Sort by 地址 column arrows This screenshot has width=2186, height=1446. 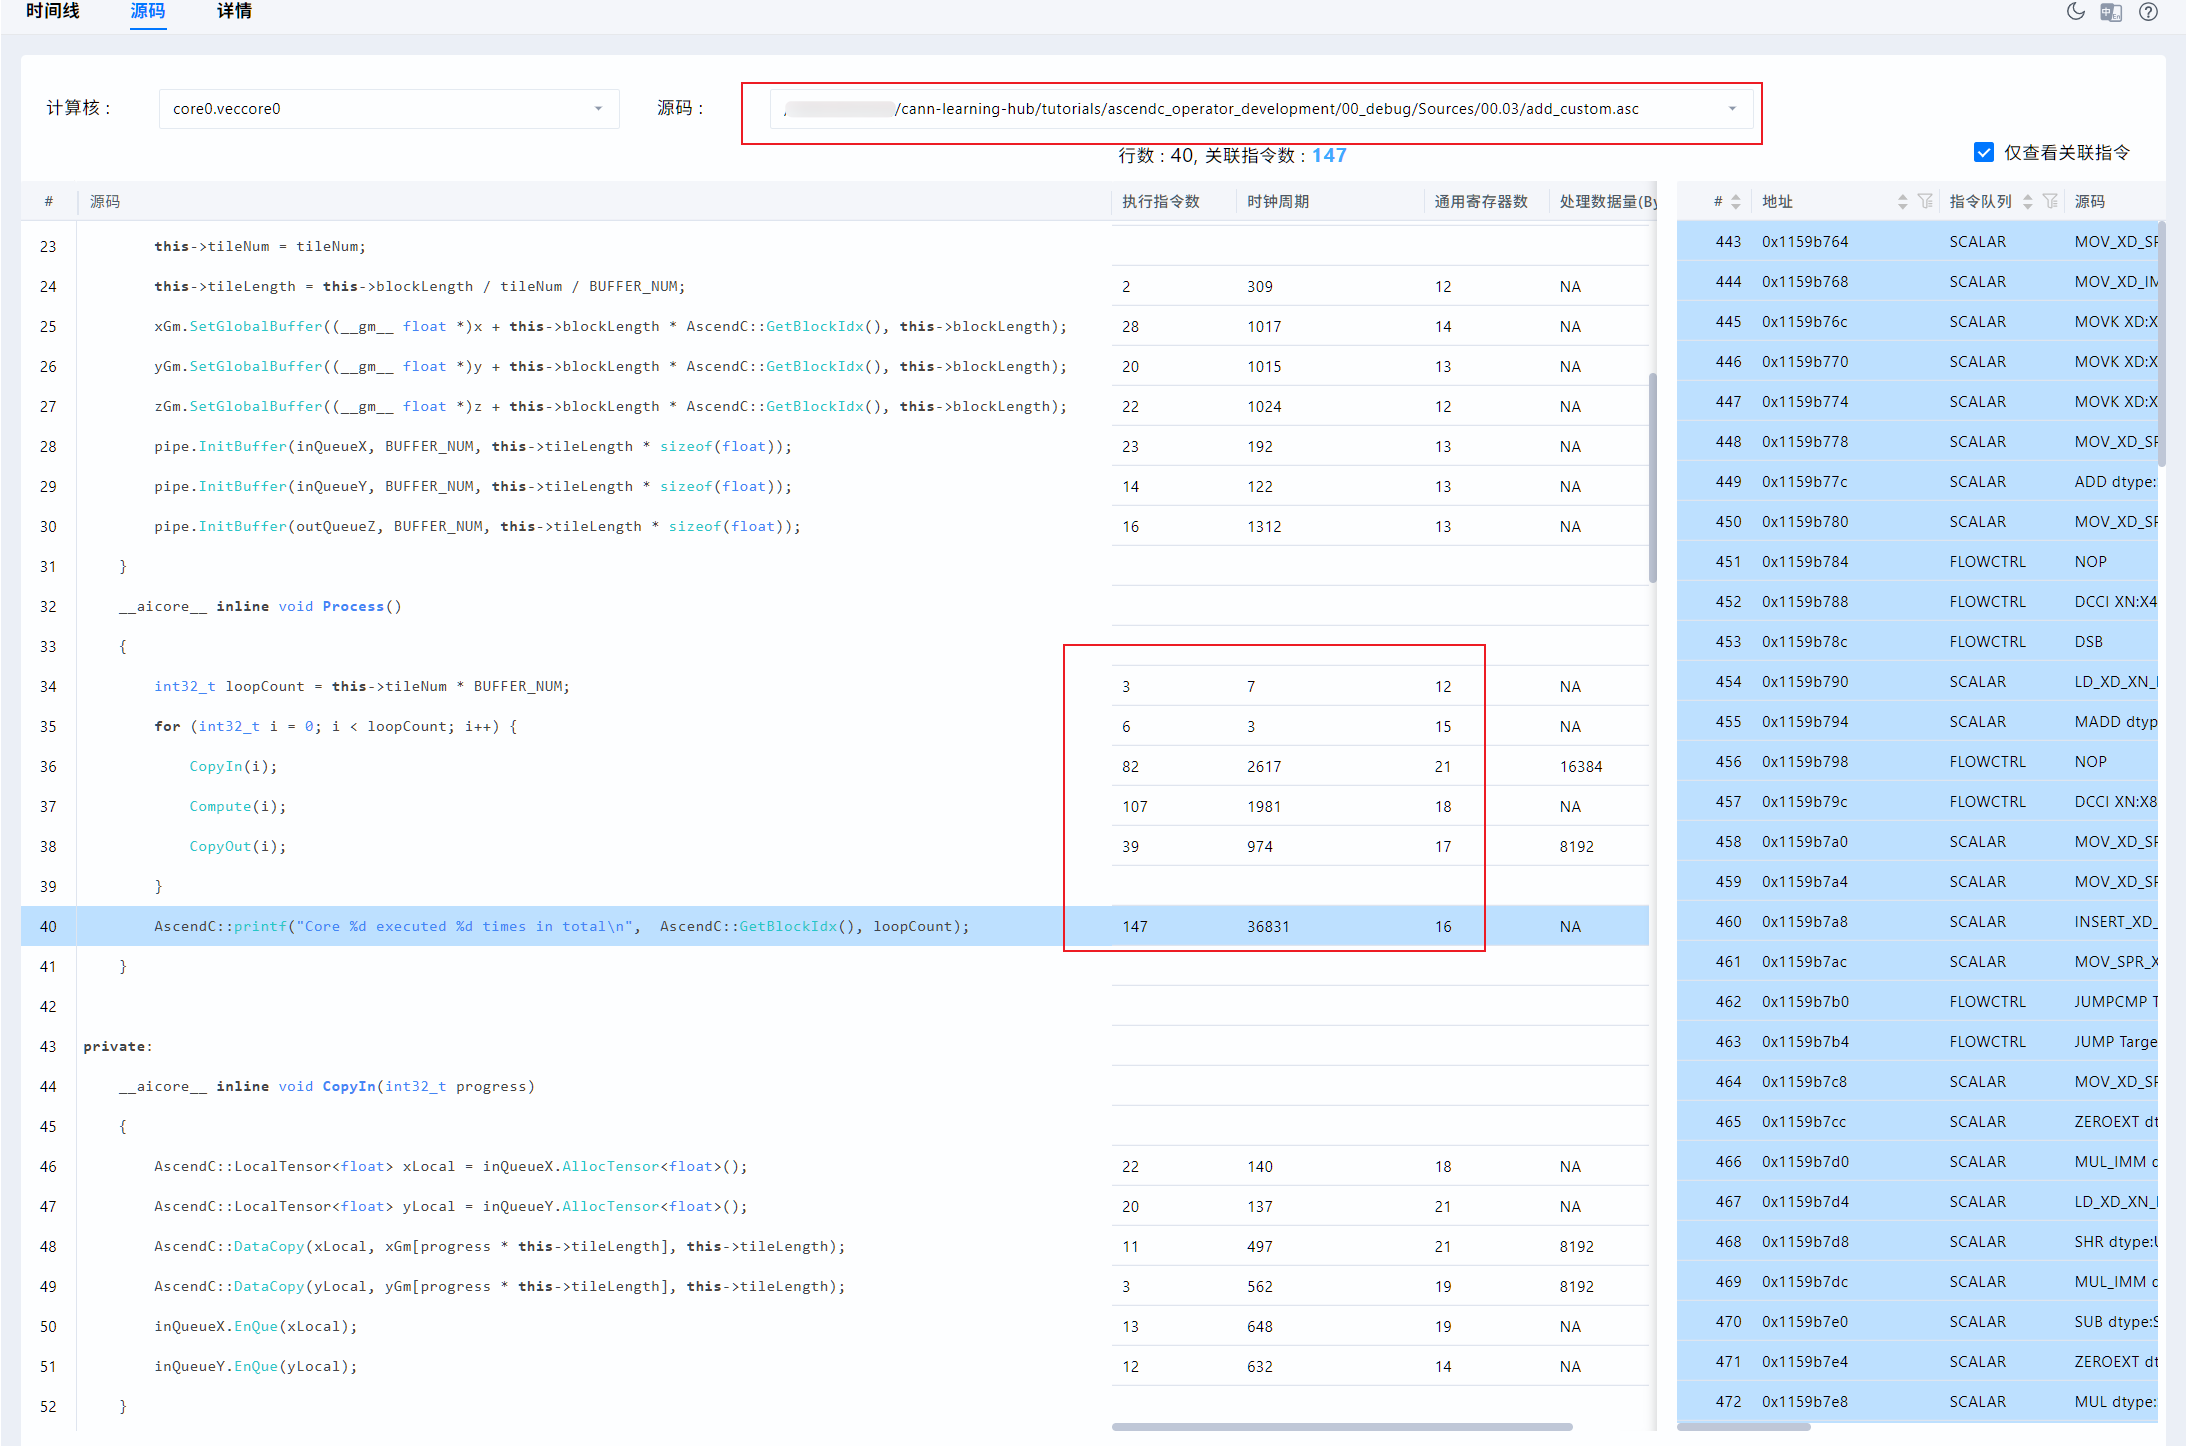coord(1902,202)
